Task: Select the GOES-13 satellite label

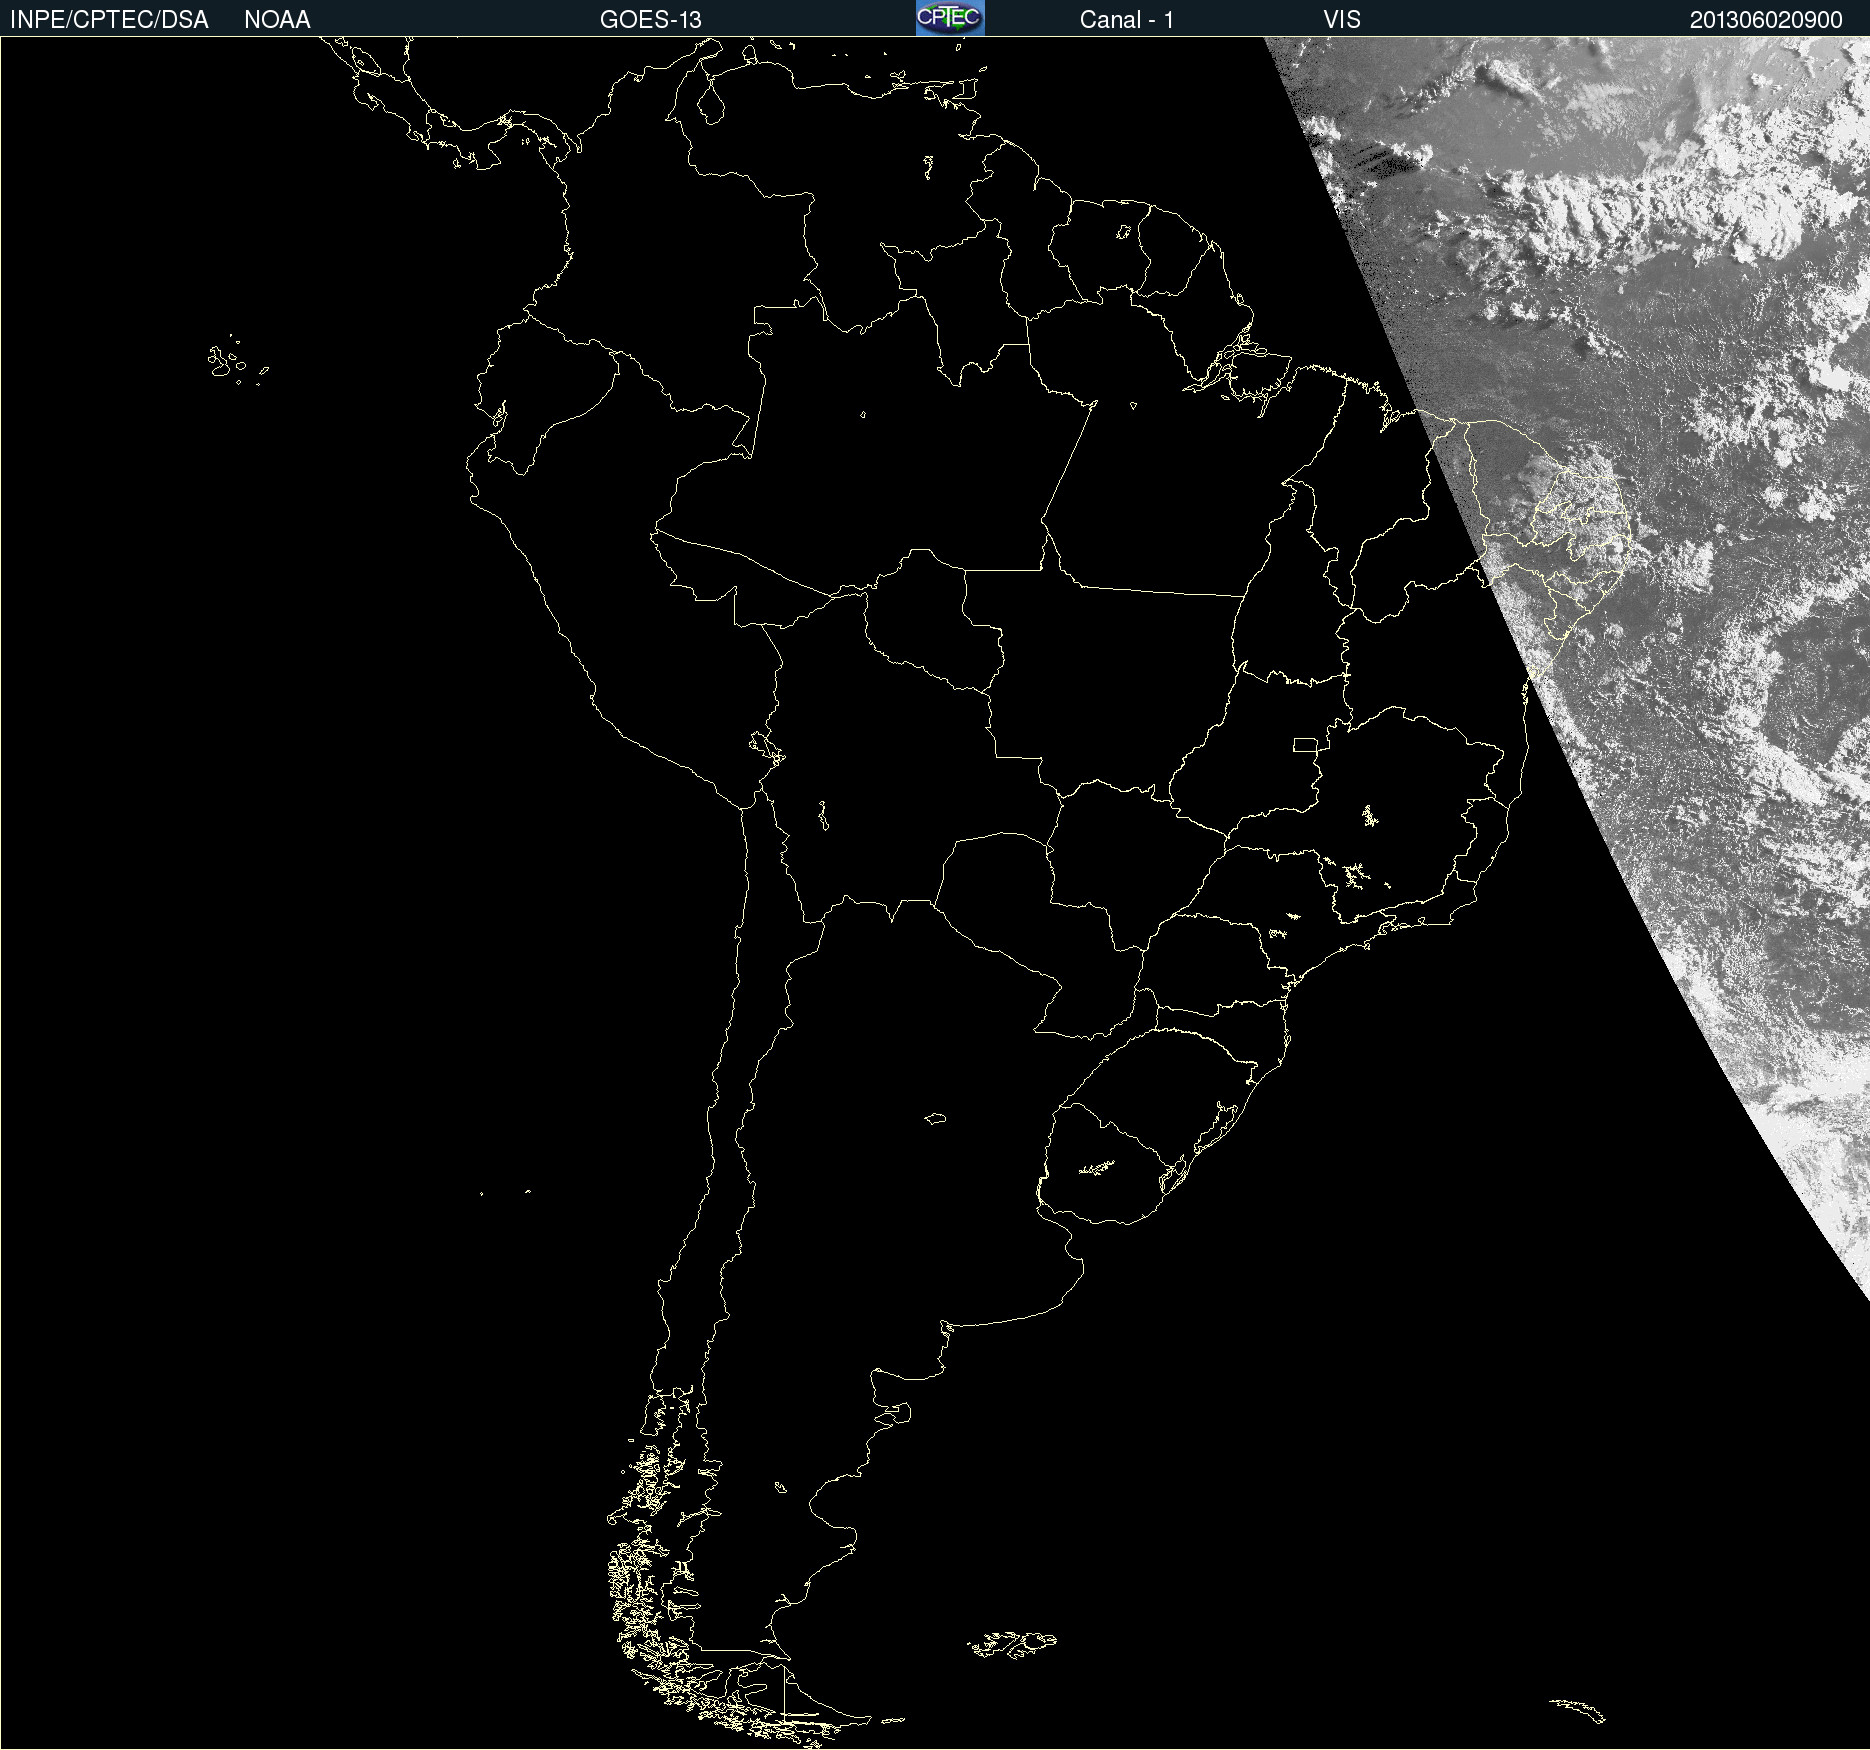Action: click(x=650, y=20)
